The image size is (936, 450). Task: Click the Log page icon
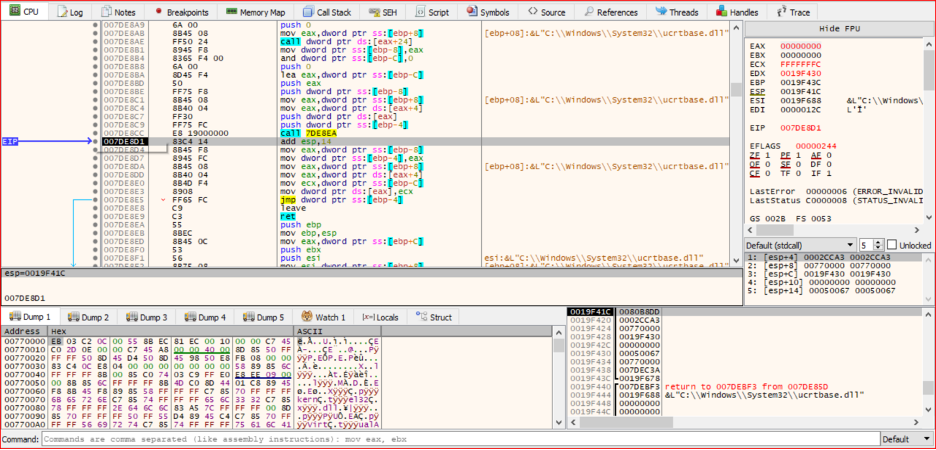tap(61, 12)
